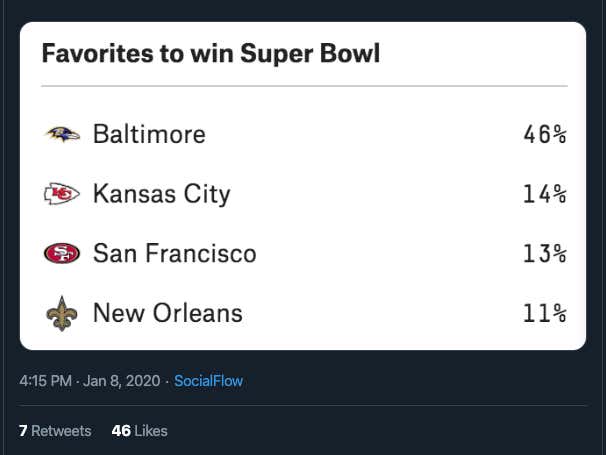Select the San Francisco team name
The image size is (606, 455).
(175, 254)
